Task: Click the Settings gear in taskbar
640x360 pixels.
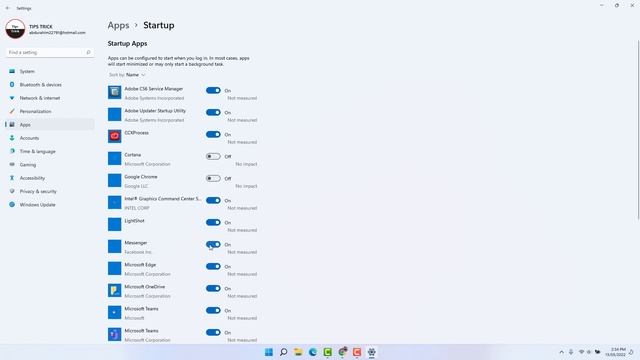Action: click(371, 352)
